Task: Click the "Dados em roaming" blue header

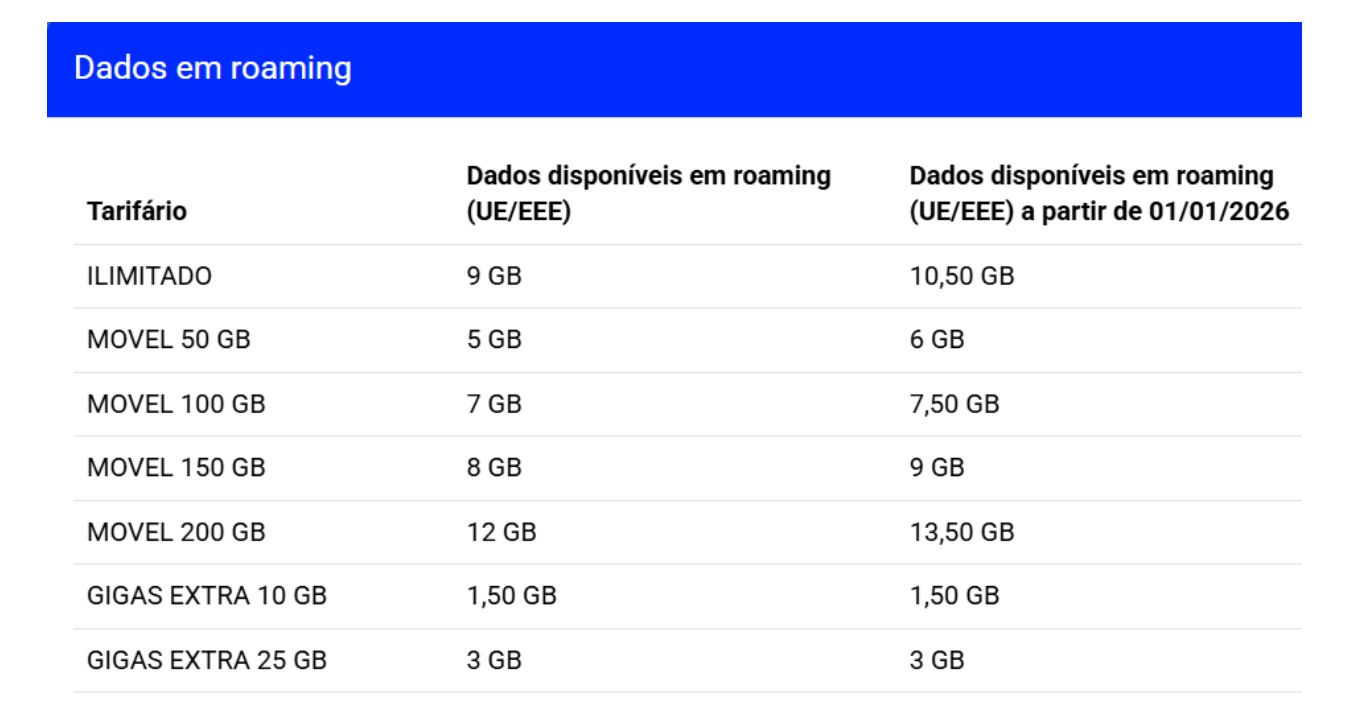Action: tap(213, 69)
